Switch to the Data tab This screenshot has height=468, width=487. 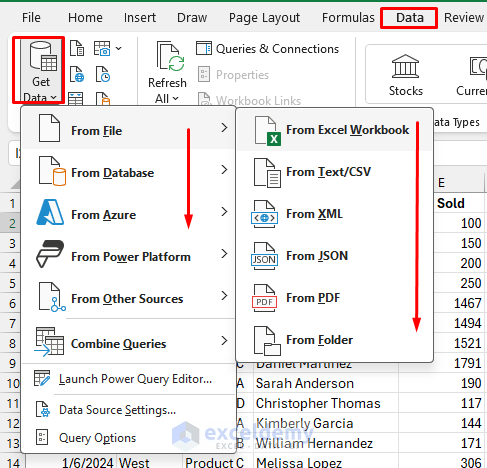[x=410, y=18]
